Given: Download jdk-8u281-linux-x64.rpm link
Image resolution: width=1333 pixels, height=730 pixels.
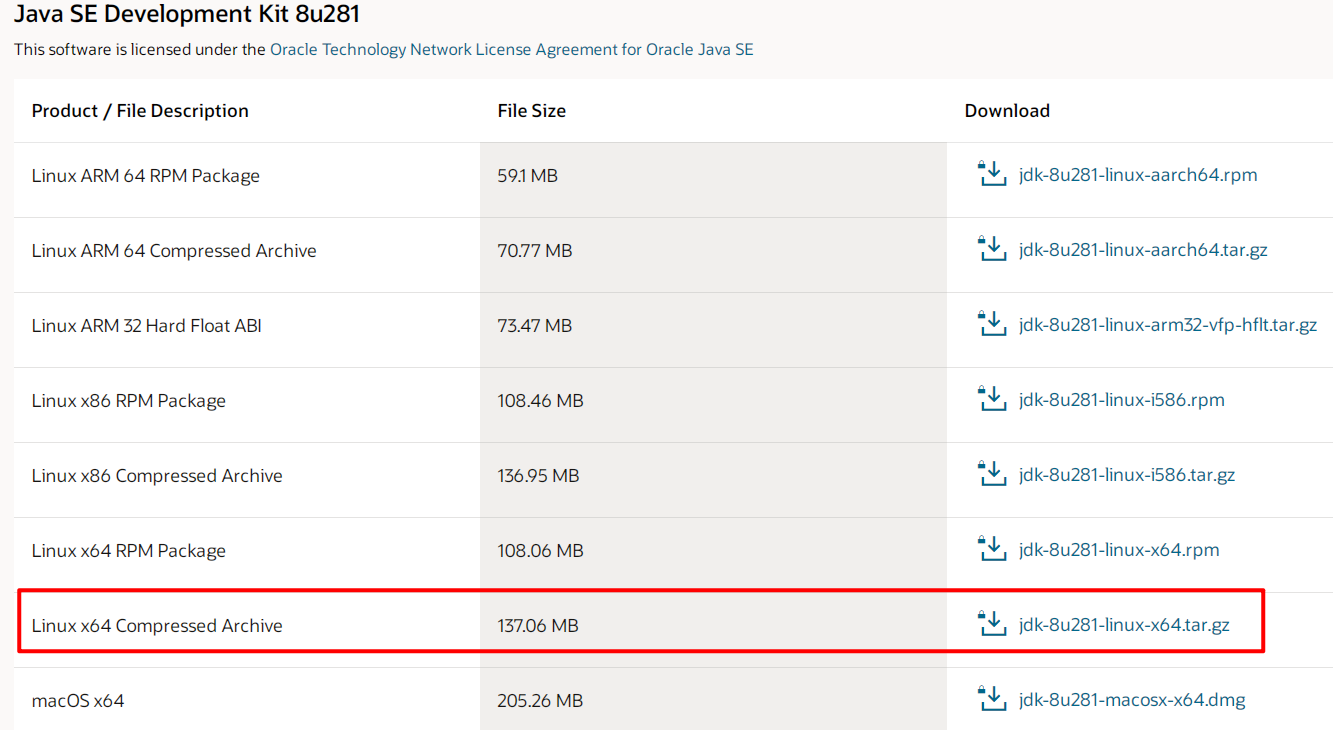Looking at the screenshot, I should (1119, 550).
